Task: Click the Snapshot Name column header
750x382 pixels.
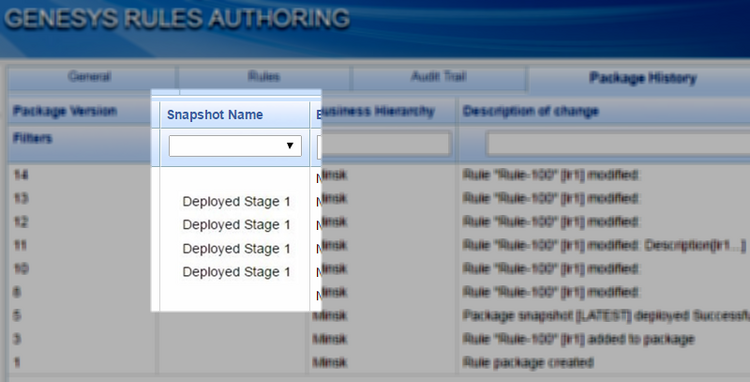Action: click(215, 115)
